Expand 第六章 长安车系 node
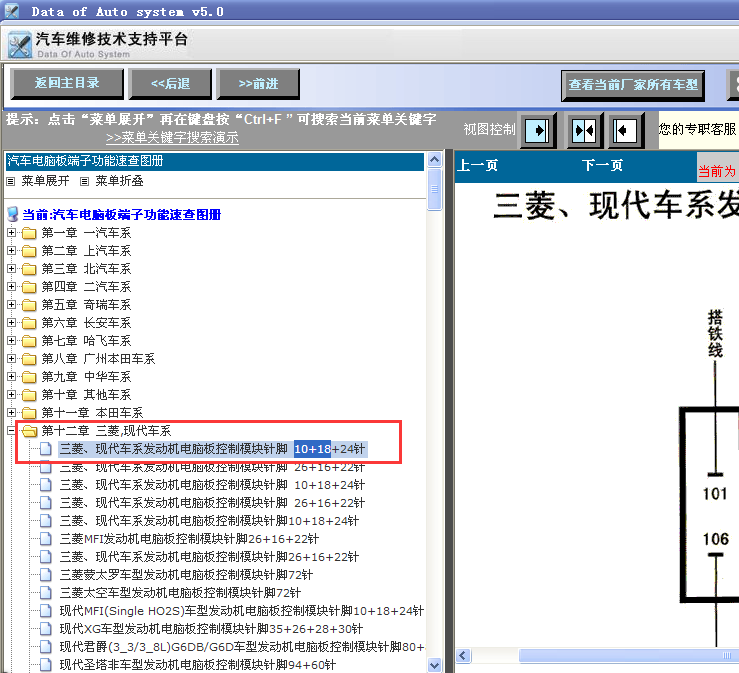739x673 pixels. coord(12,323)
